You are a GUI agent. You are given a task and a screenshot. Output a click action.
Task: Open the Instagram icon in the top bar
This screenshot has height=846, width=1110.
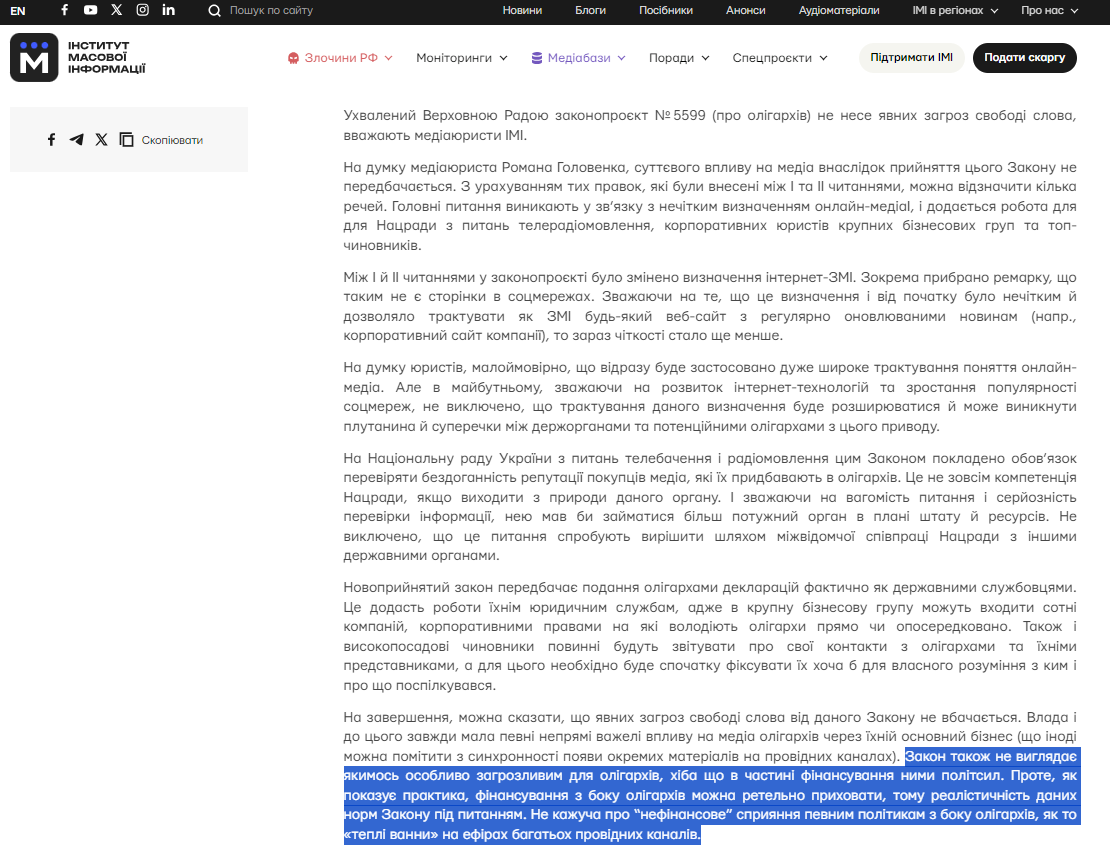pos(142,10)
